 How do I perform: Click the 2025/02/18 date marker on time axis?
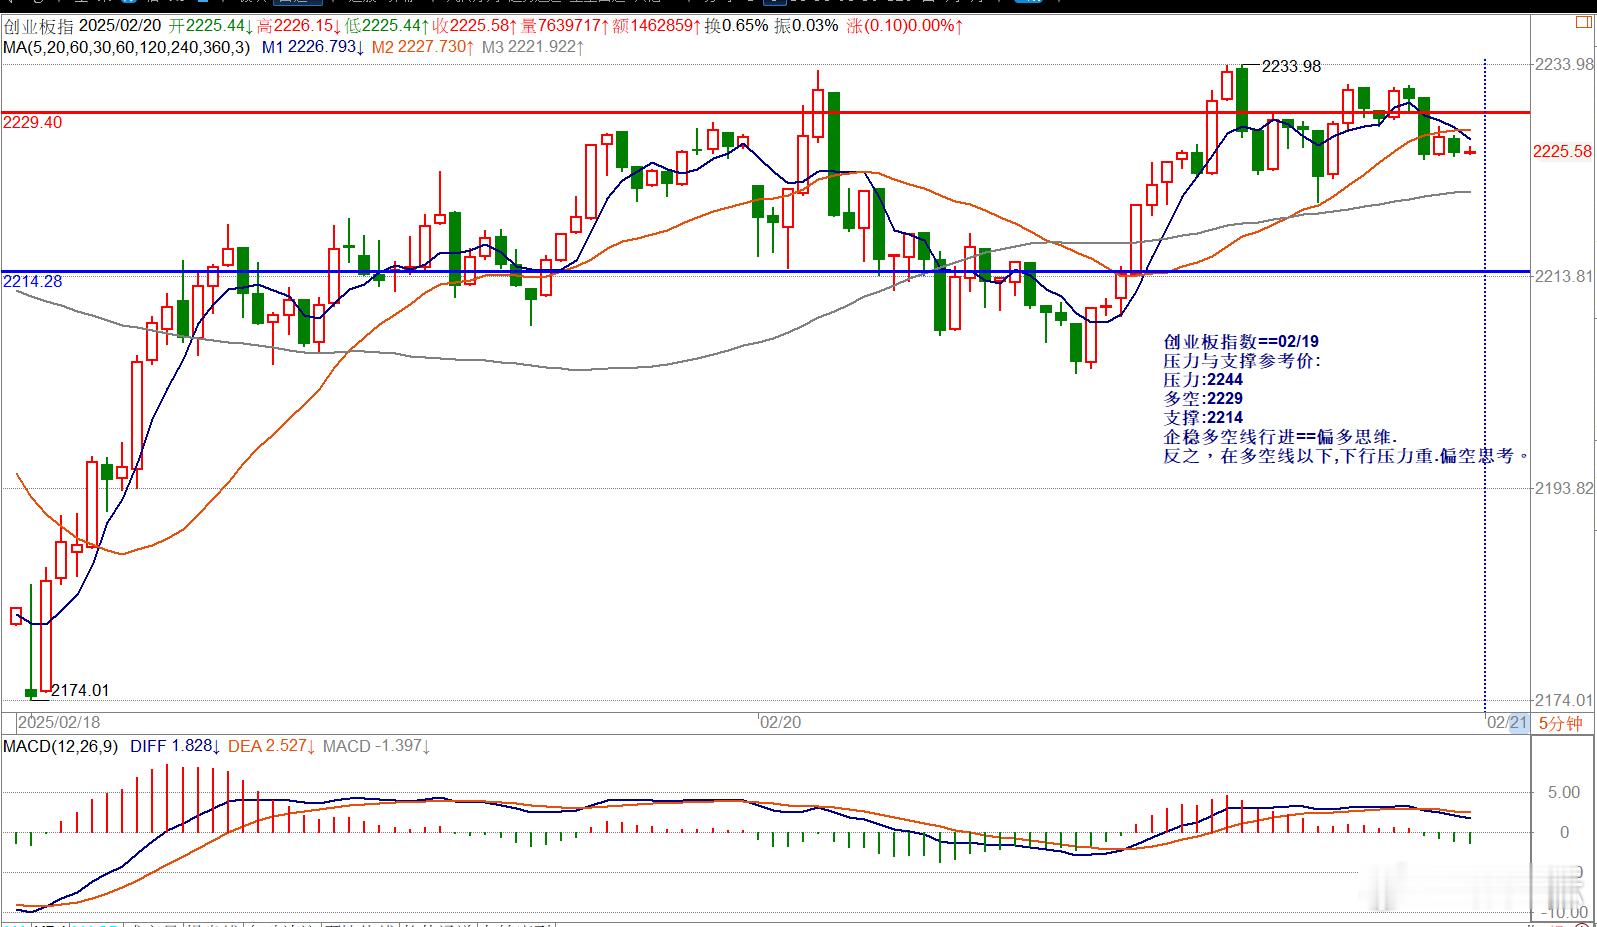click(60, 722)
